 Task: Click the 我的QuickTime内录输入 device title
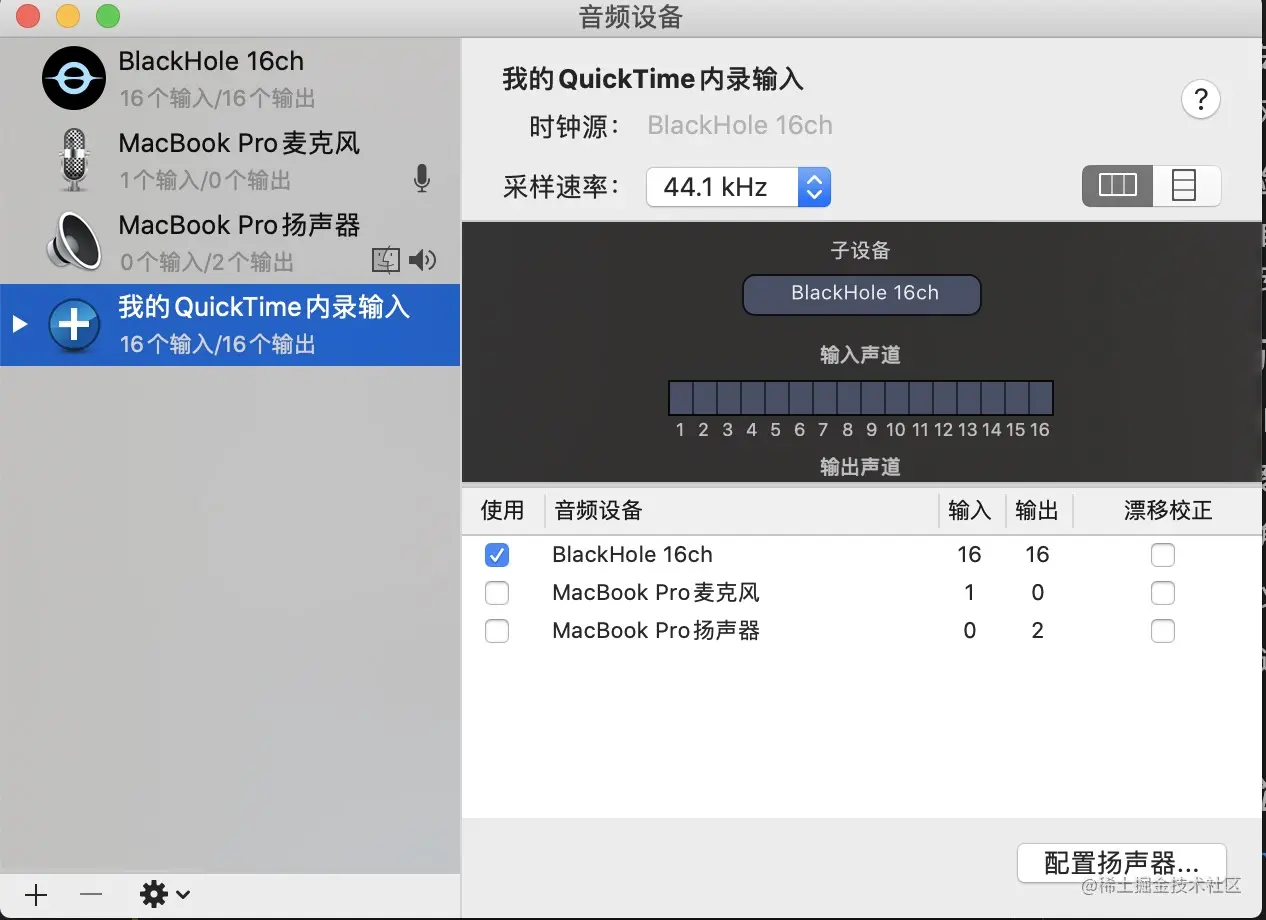click(653, 79)
